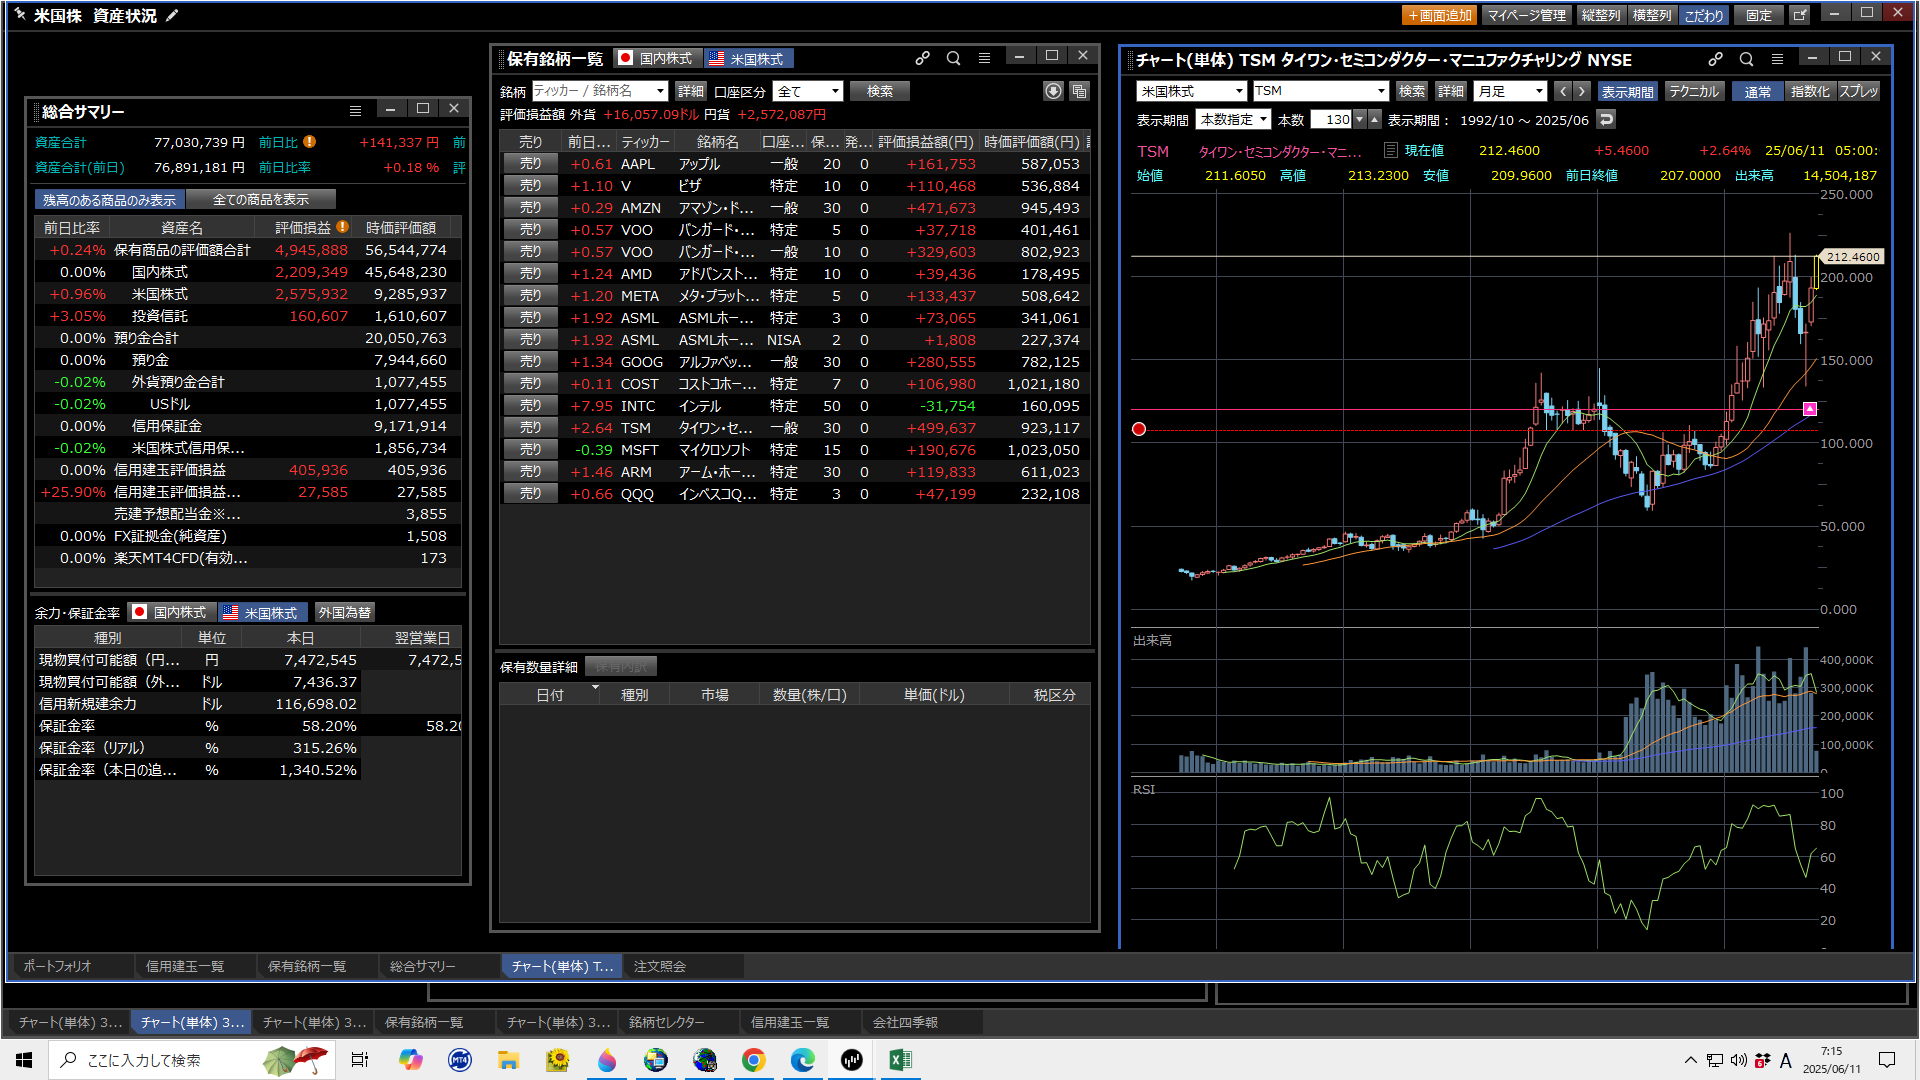This screenshot has height=1080, width=1920.
Task: Decrease the 本数 bar count with down arrow
Action: tap(1360, 119)
